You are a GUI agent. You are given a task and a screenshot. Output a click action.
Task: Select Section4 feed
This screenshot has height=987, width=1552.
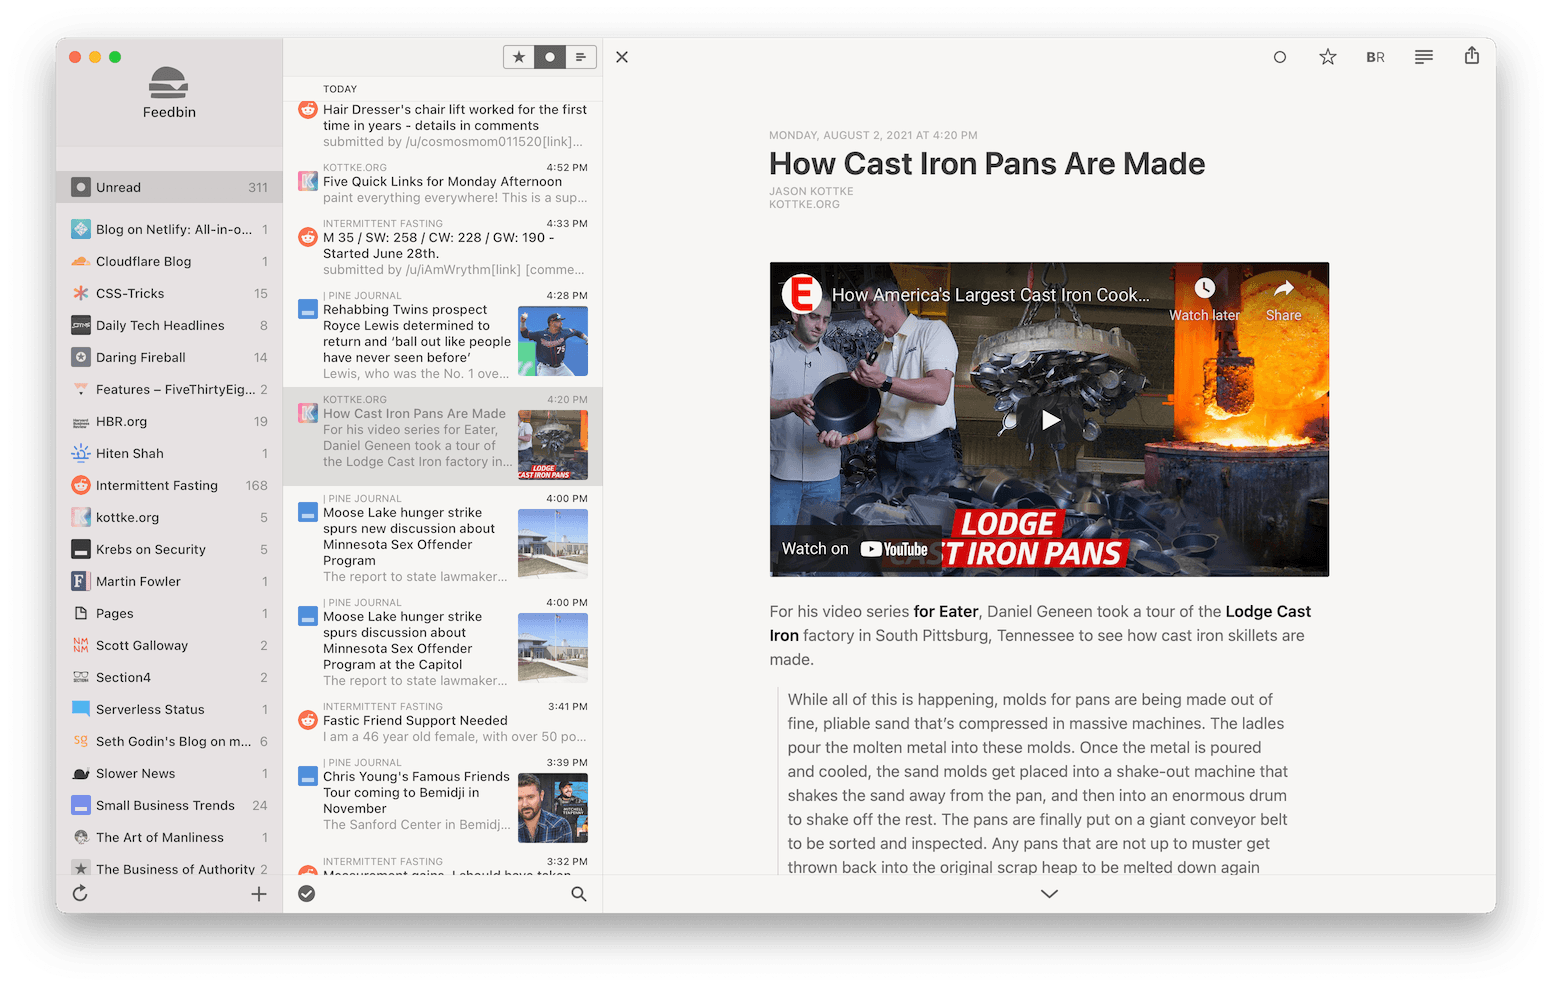coord(169,677)
